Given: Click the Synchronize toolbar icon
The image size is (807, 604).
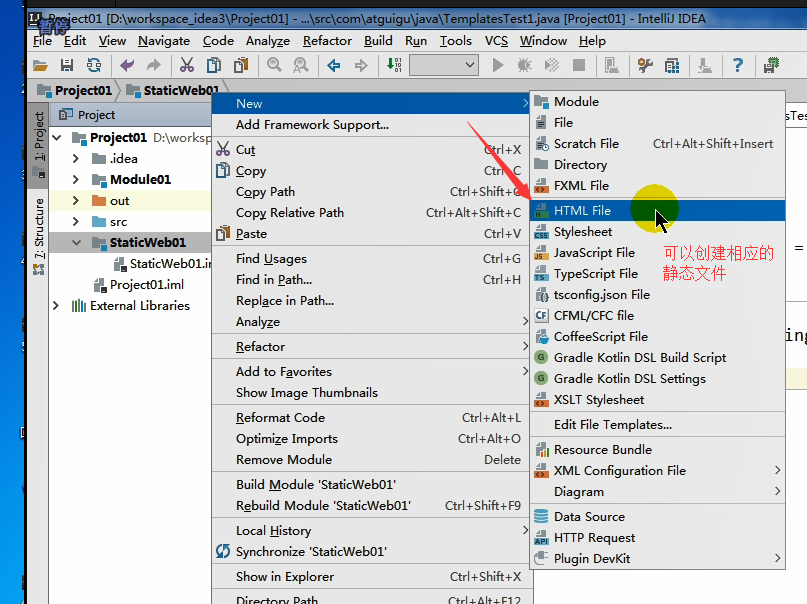Looking at the screenshot, I should point(94,65).
